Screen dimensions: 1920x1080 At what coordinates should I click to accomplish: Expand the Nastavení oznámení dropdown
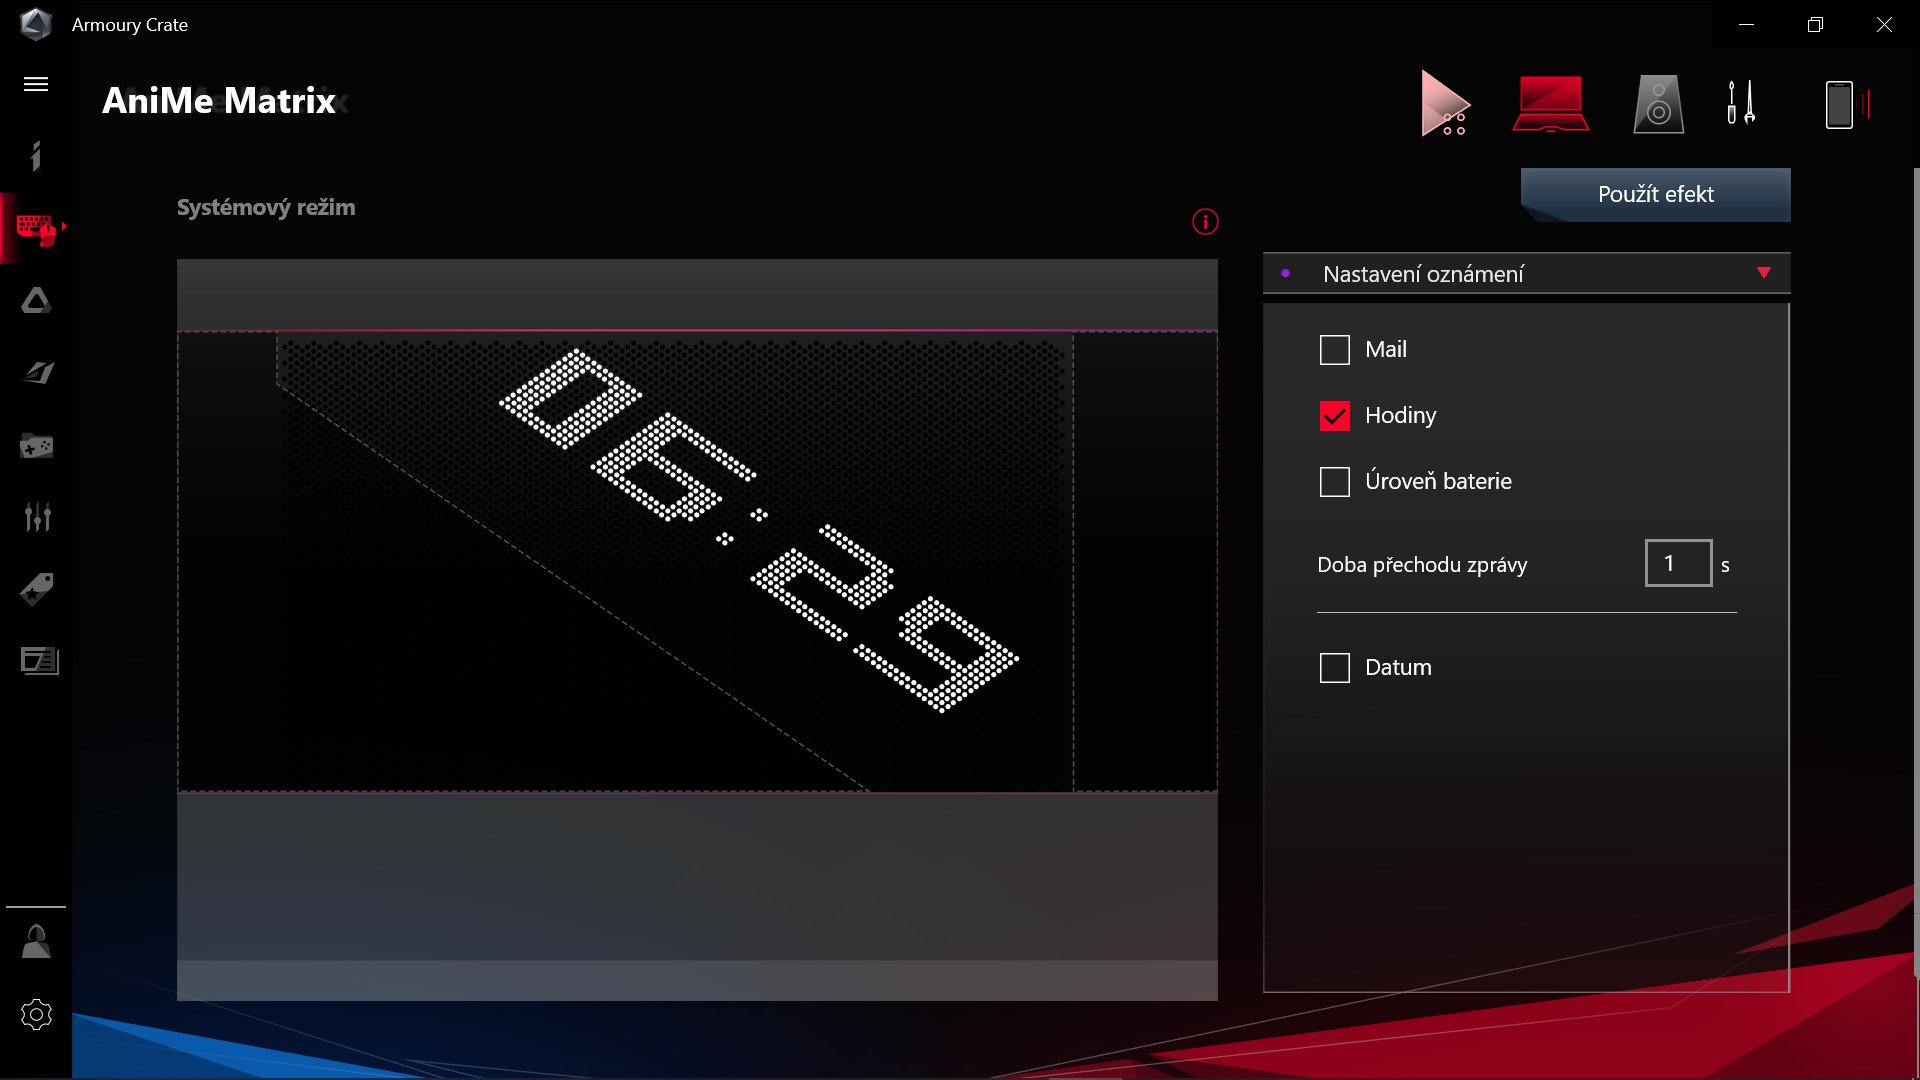point(1526,273)
